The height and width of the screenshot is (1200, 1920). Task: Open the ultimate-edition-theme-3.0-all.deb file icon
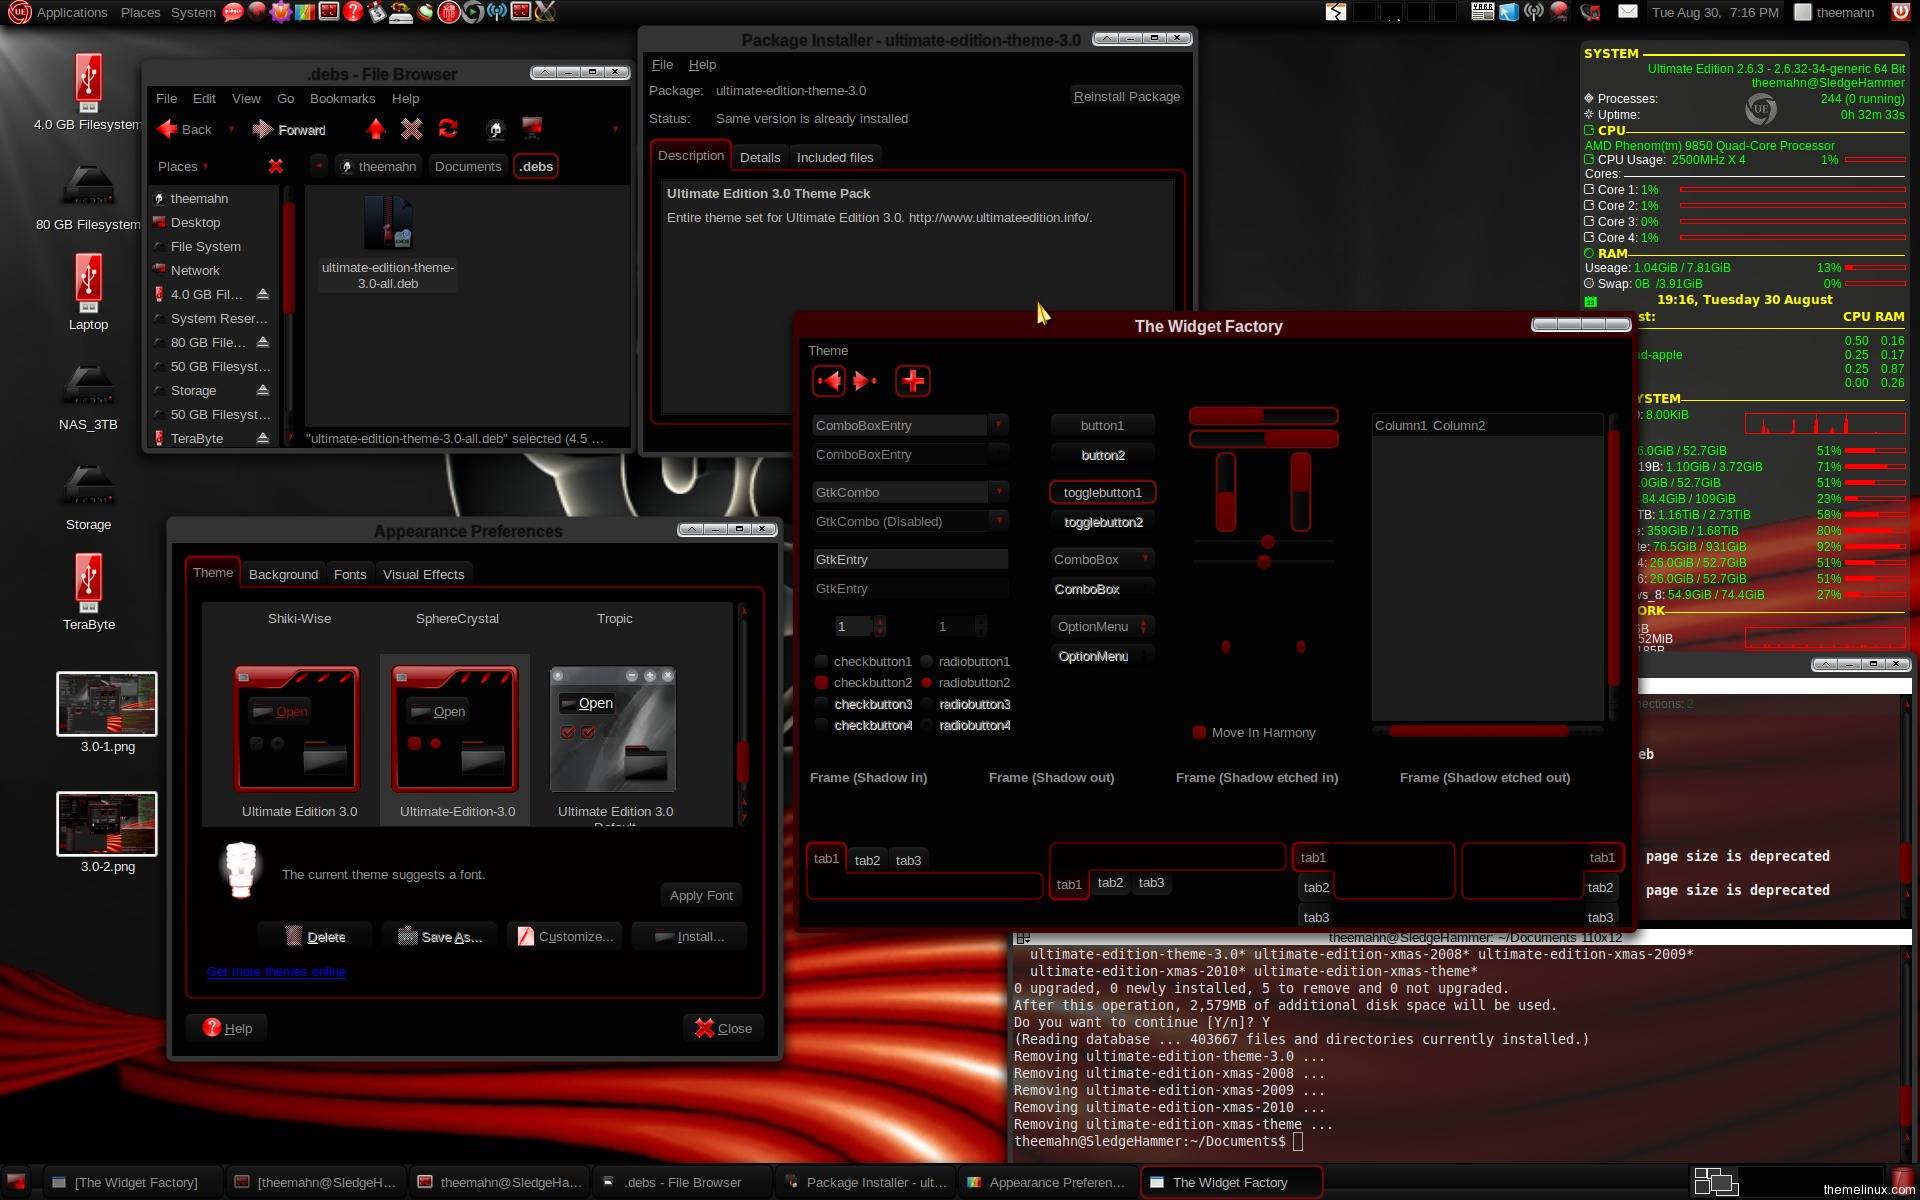pyautogui.click(x=388, y=222)
